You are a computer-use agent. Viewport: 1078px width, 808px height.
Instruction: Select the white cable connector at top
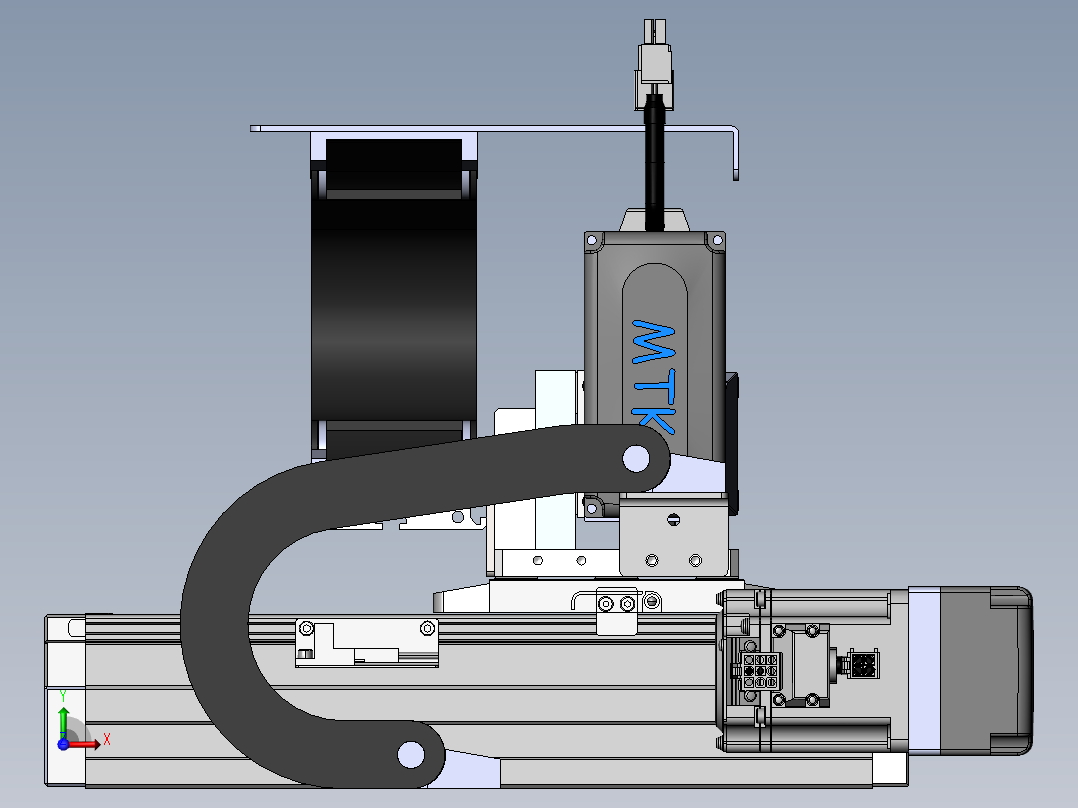click(654, 63)
